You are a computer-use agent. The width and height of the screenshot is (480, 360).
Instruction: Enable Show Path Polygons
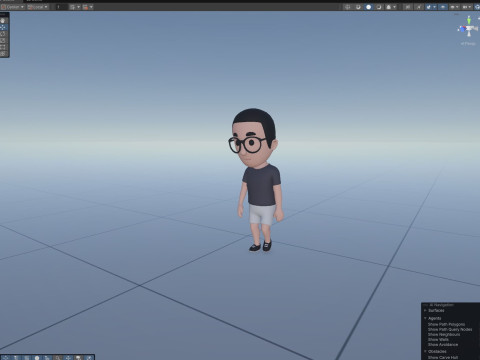point(446,324)
